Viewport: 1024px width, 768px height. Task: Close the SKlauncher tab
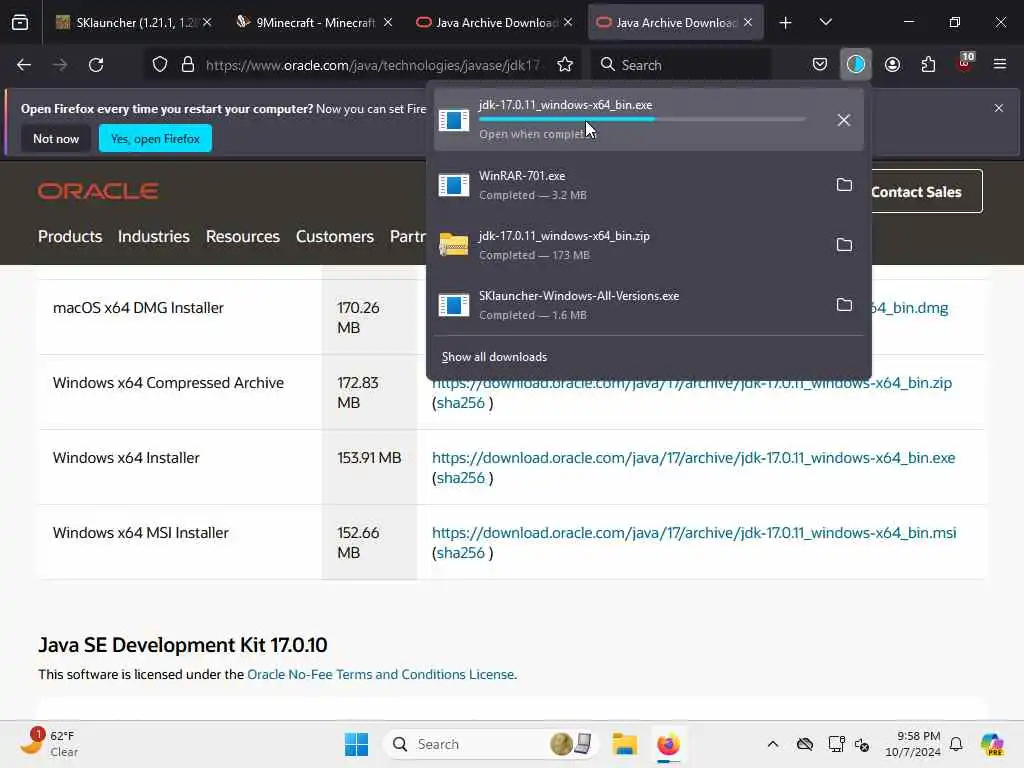click(207, 22)
